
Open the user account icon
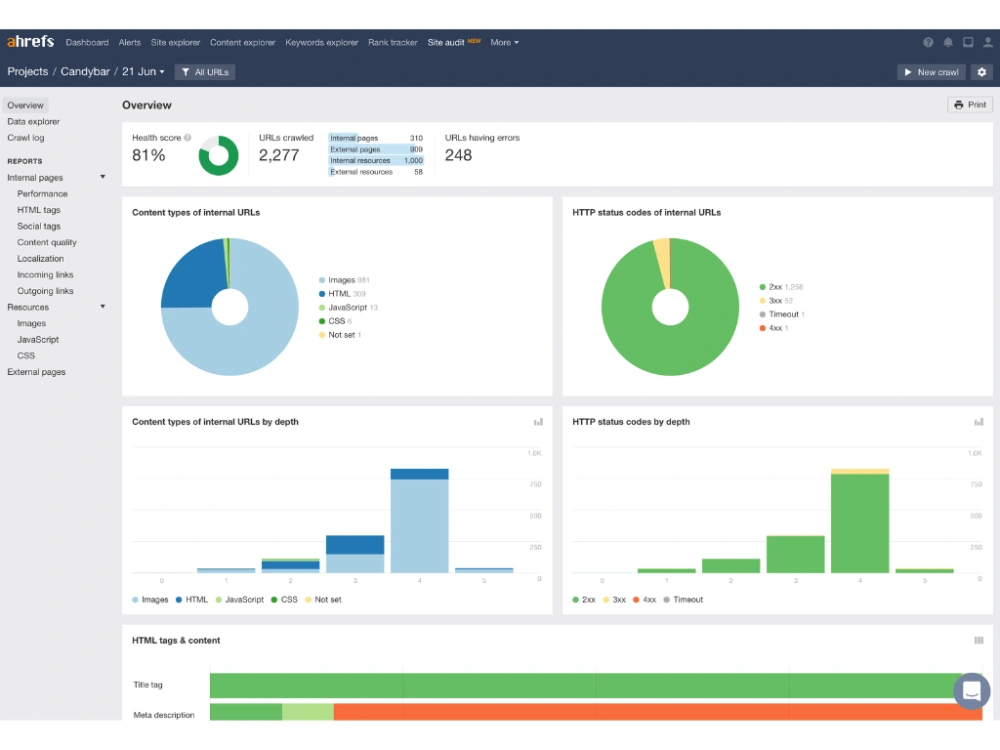[x=988, y=42]
